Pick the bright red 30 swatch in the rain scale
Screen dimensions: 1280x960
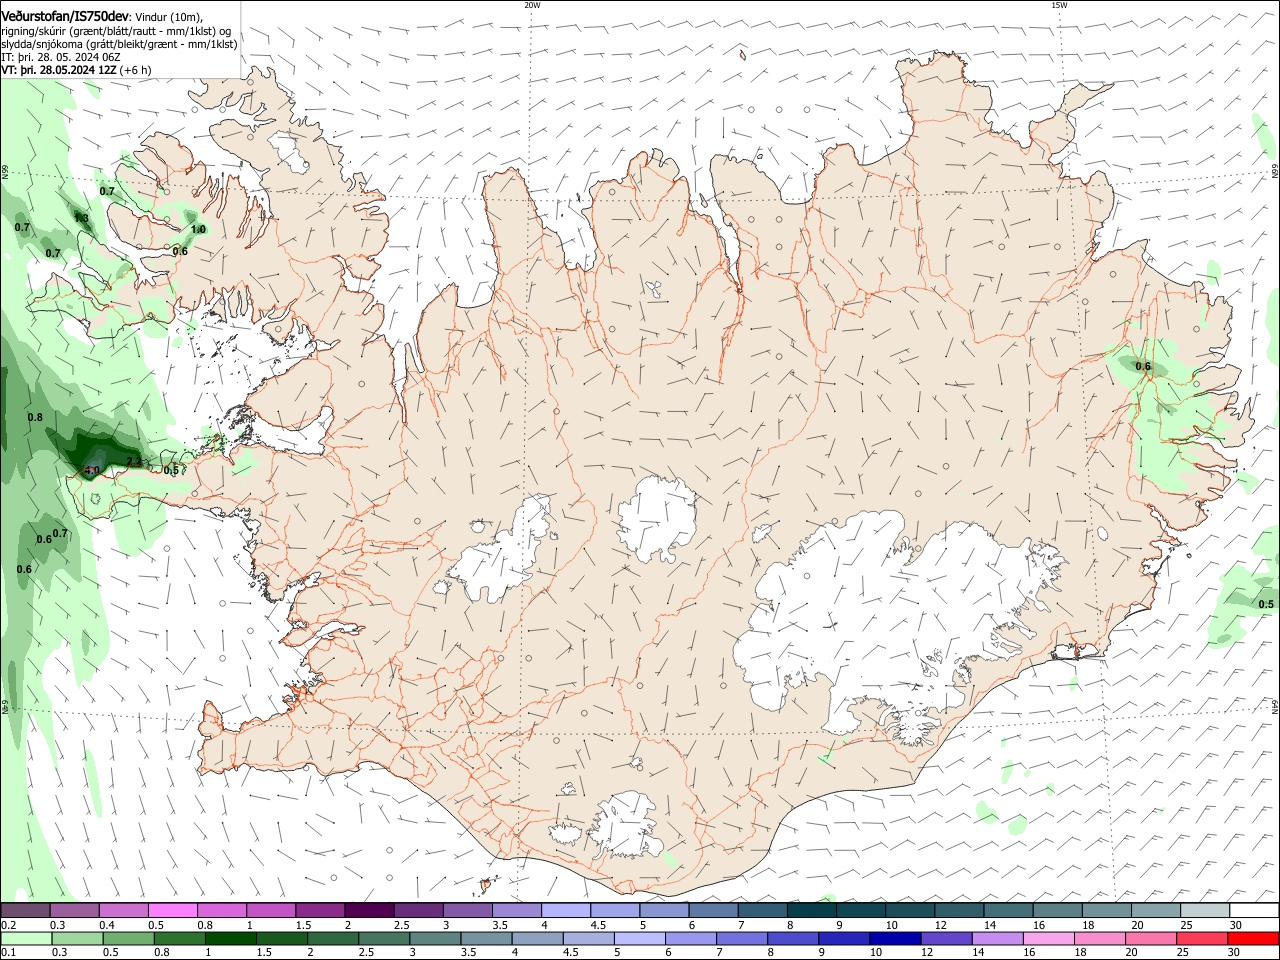[x=1253, y=938]
